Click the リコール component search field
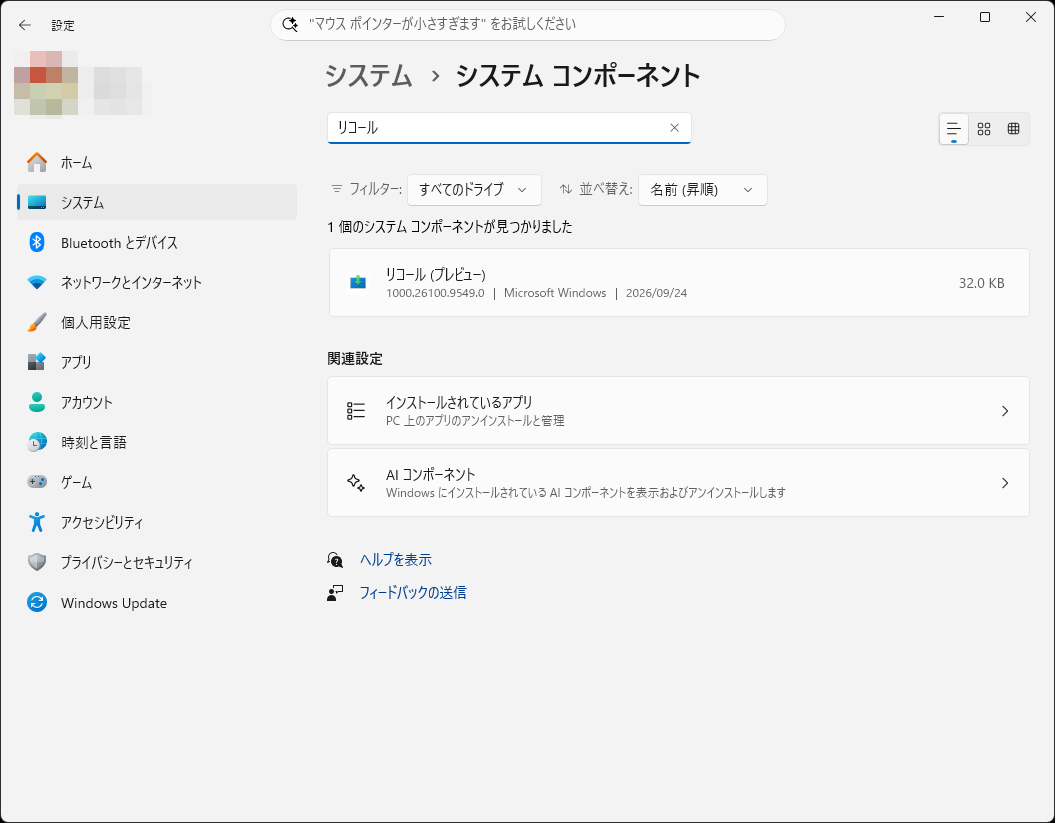The height and width of the screenshot is (823, 1055). point(509,128)
